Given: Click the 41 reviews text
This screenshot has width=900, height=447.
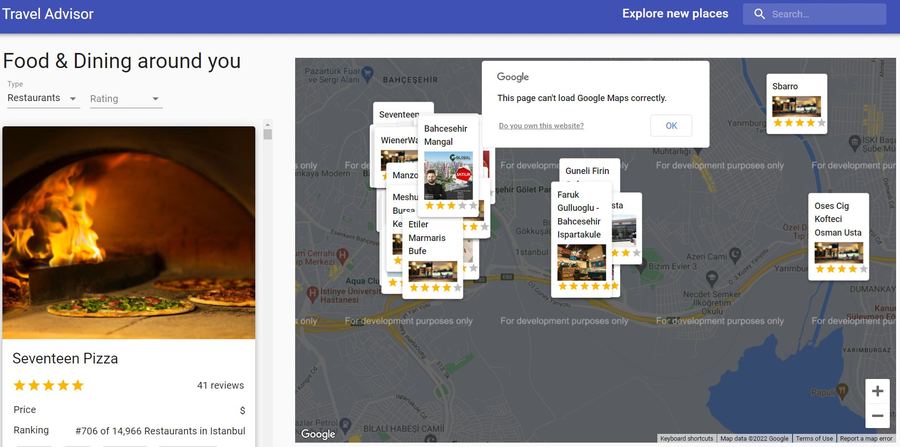Looking at the screenshot, I should pos(220,386).
